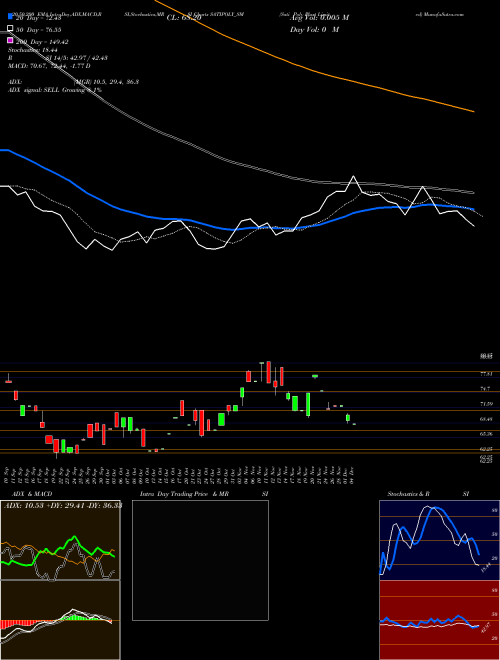This screenshot has height=660, width=500.
Task: Click the magenta 200 Day legend swatch
Action: coord(11,40)
